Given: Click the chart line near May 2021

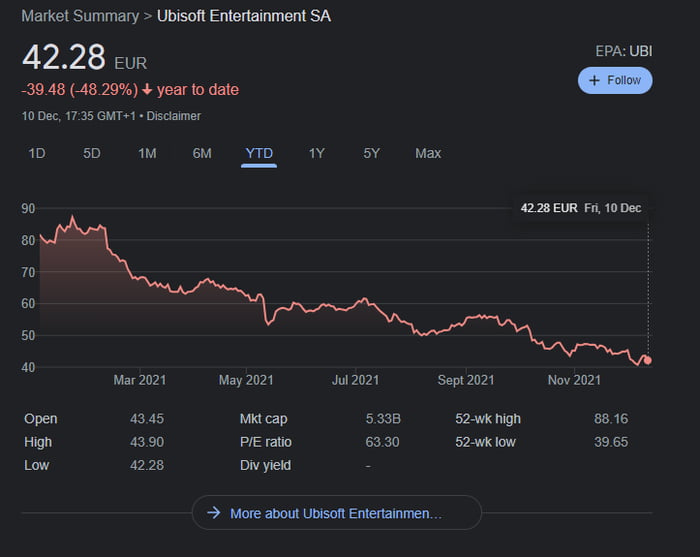Looking at the screenshot, I should pyautogui.click(x=245, y=292).
